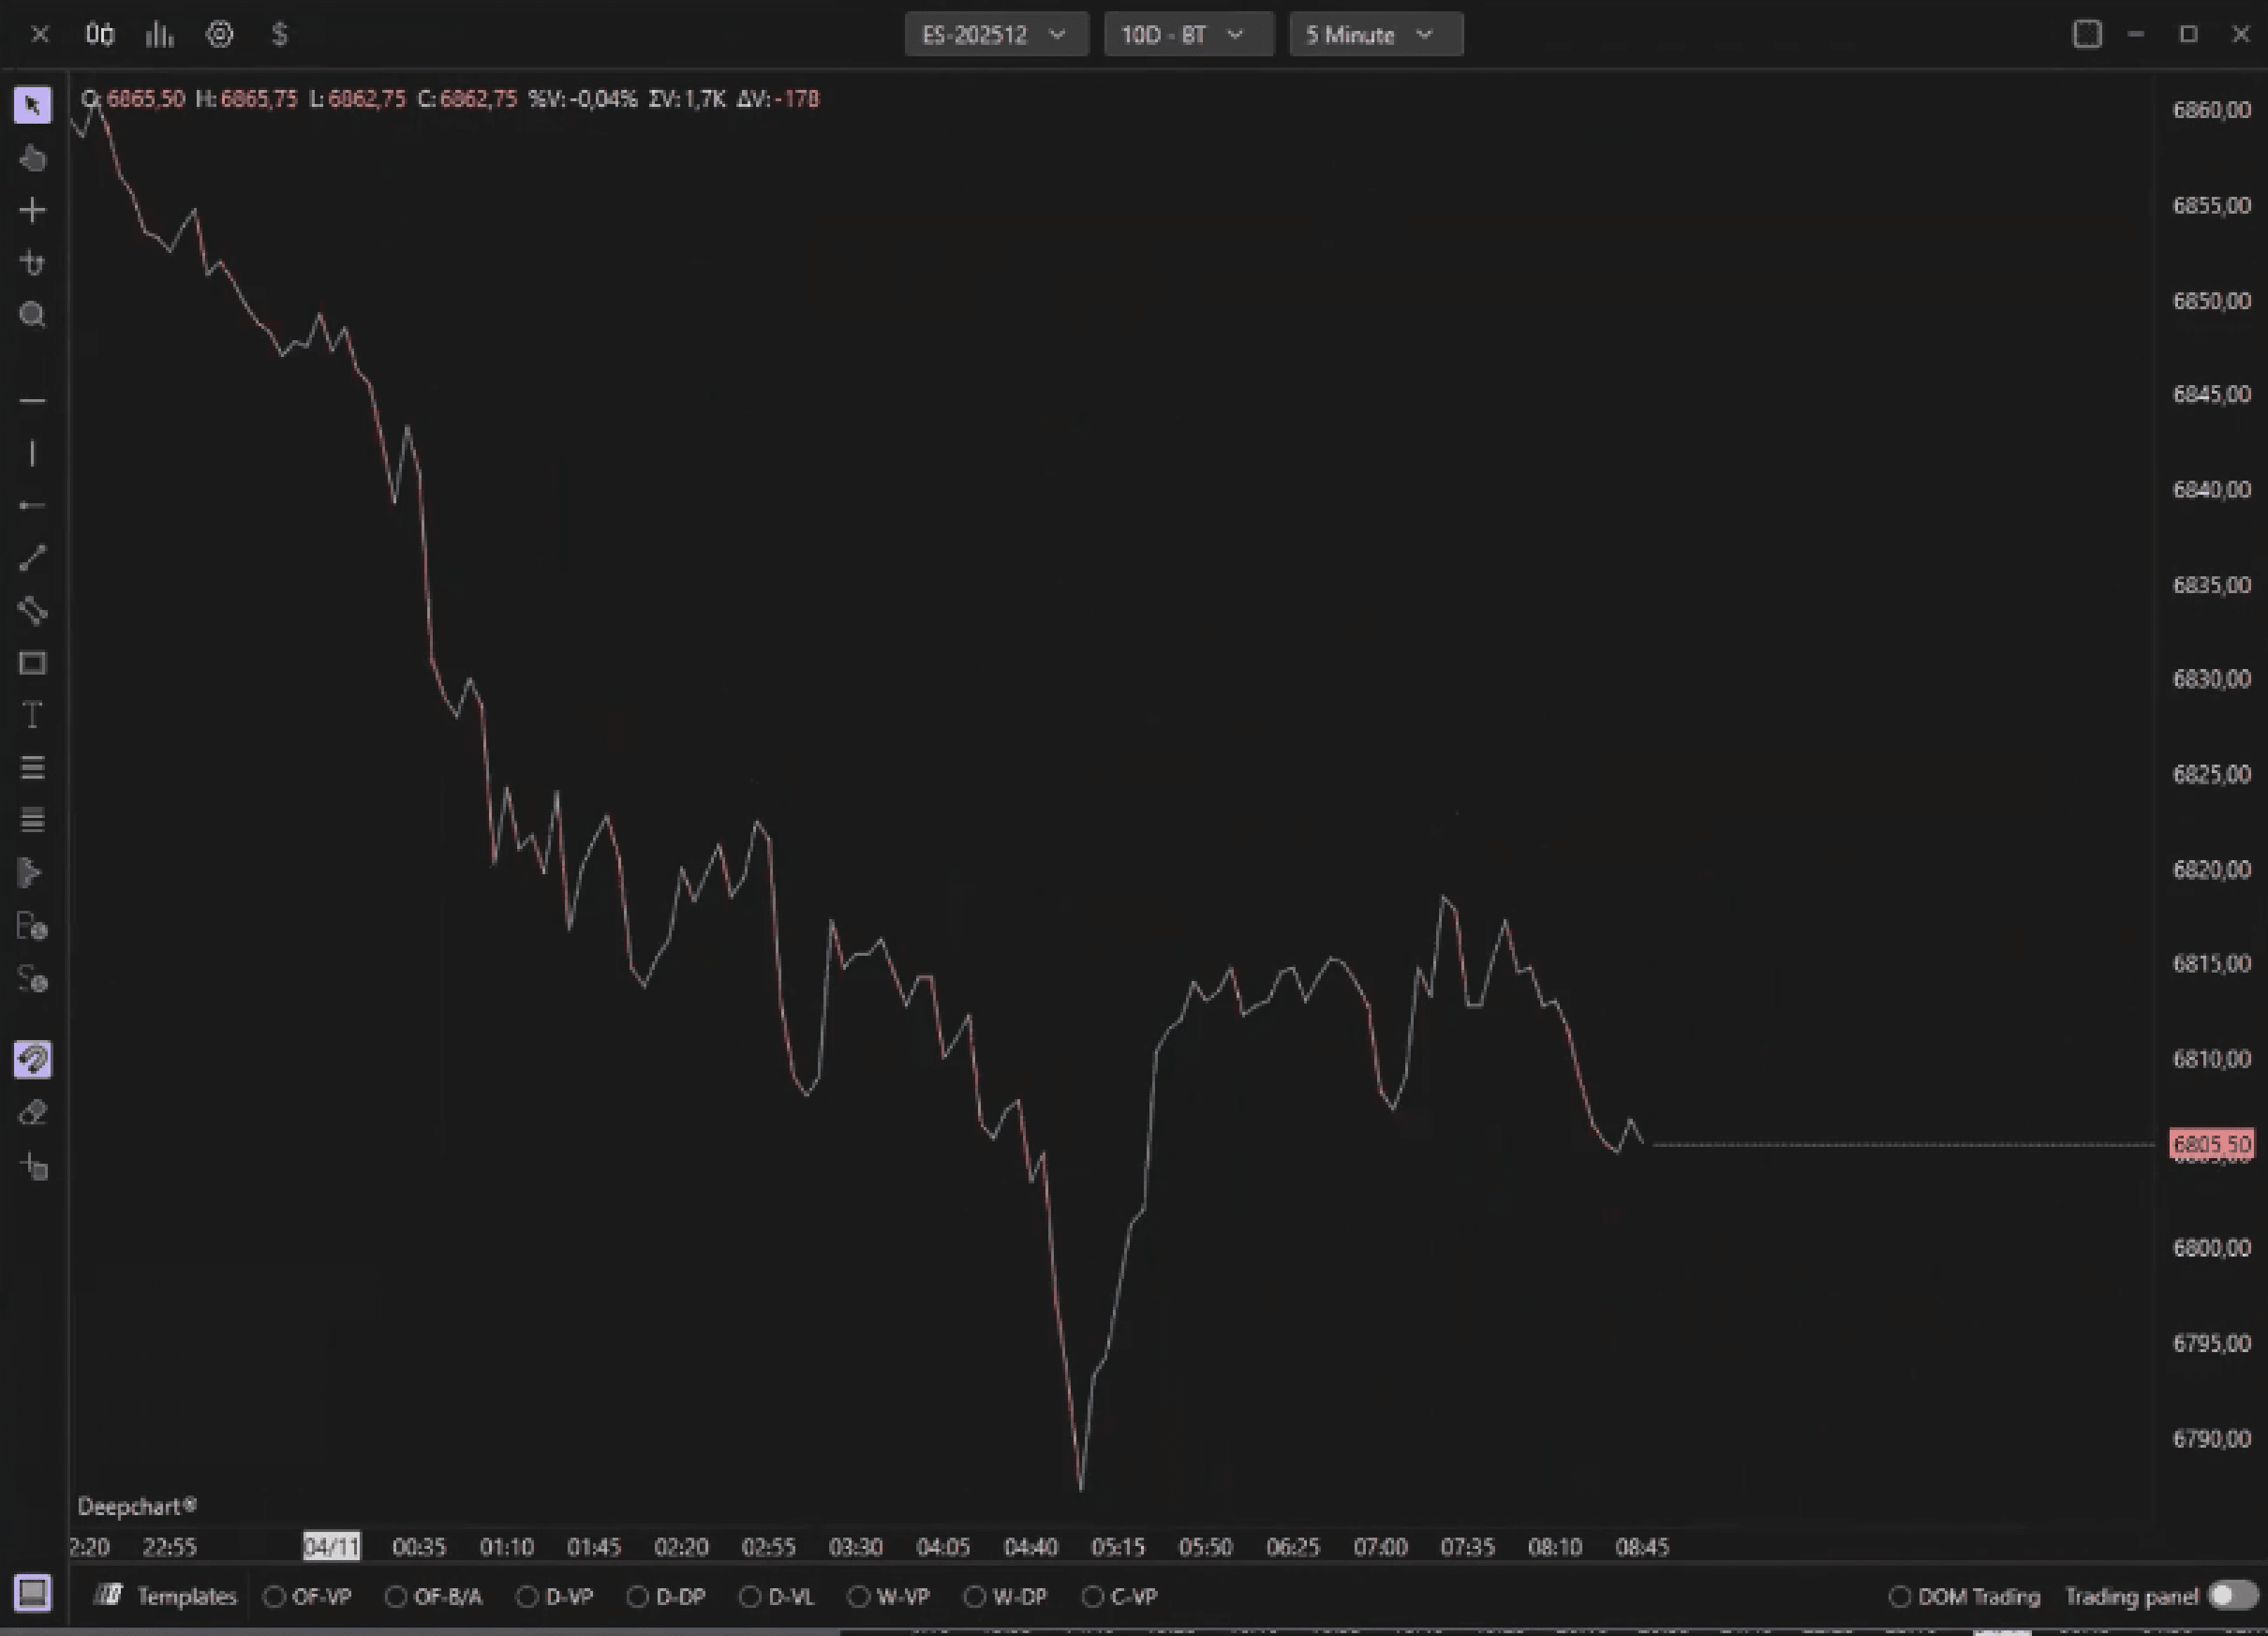Select the OF-VP template radio button
The width and height of the screenshot is (2268, 1636).
(x=274, y=1596)
